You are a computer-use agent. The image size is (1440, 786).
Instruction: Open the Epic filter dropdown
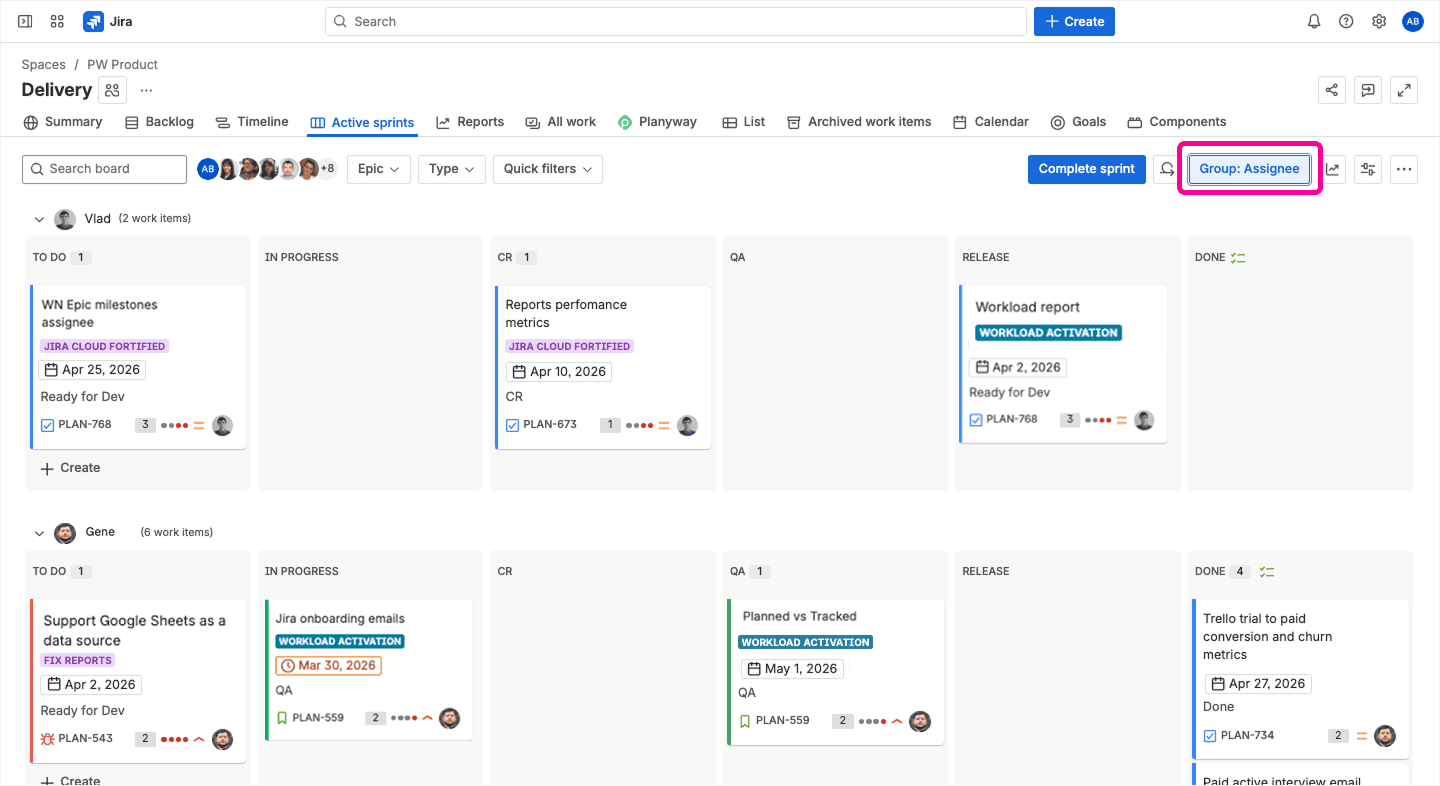[379, 169]
